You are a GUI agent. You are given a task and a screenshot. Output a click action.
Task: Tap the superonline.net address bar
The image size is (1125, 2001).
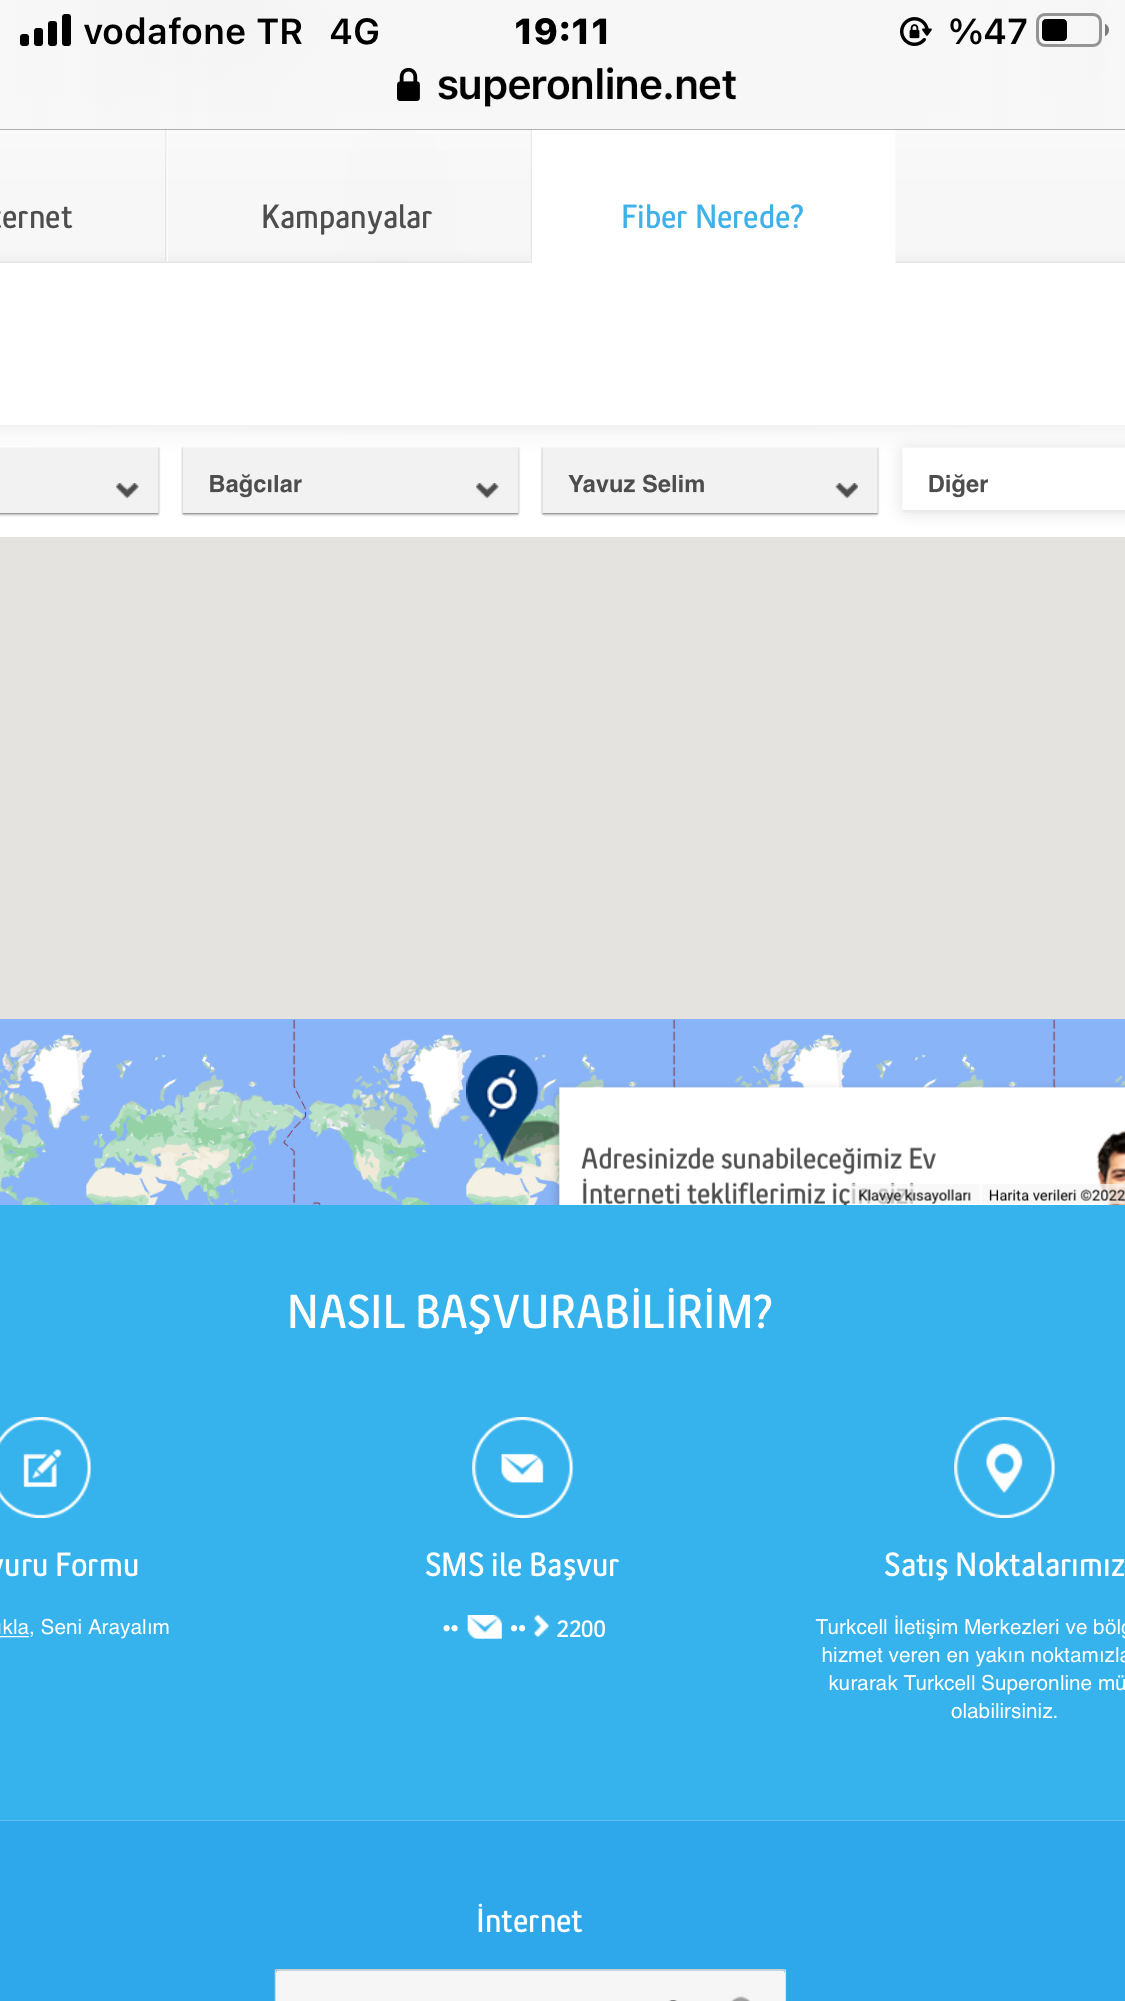565,85
